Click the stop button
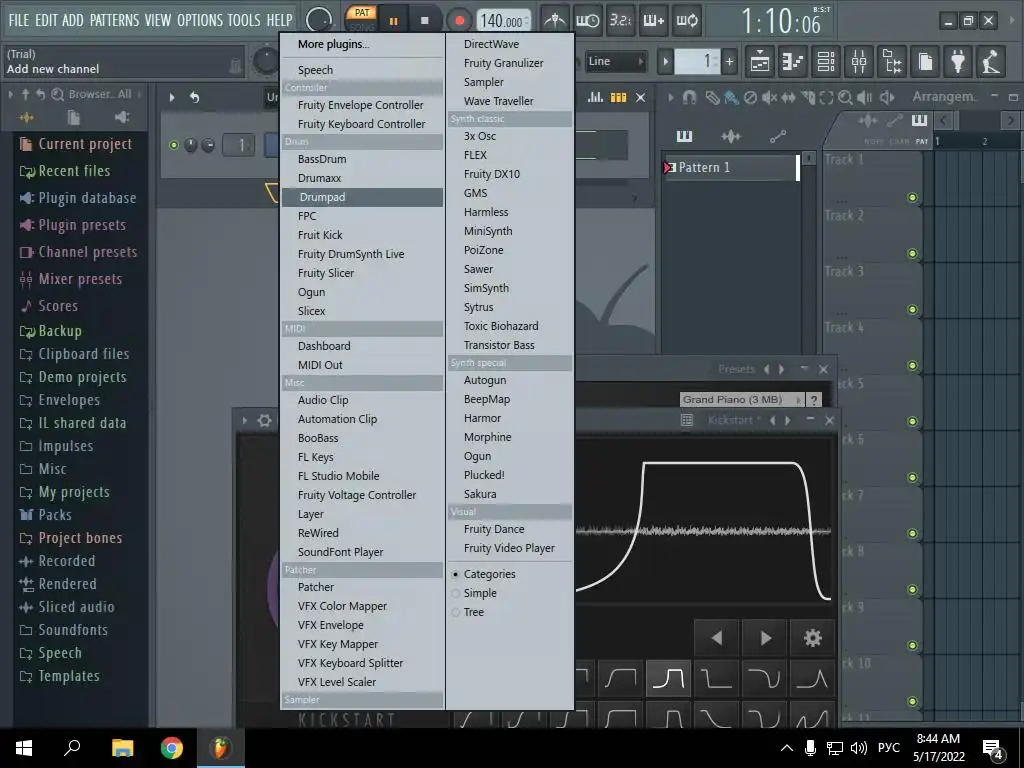 point(425,20)
